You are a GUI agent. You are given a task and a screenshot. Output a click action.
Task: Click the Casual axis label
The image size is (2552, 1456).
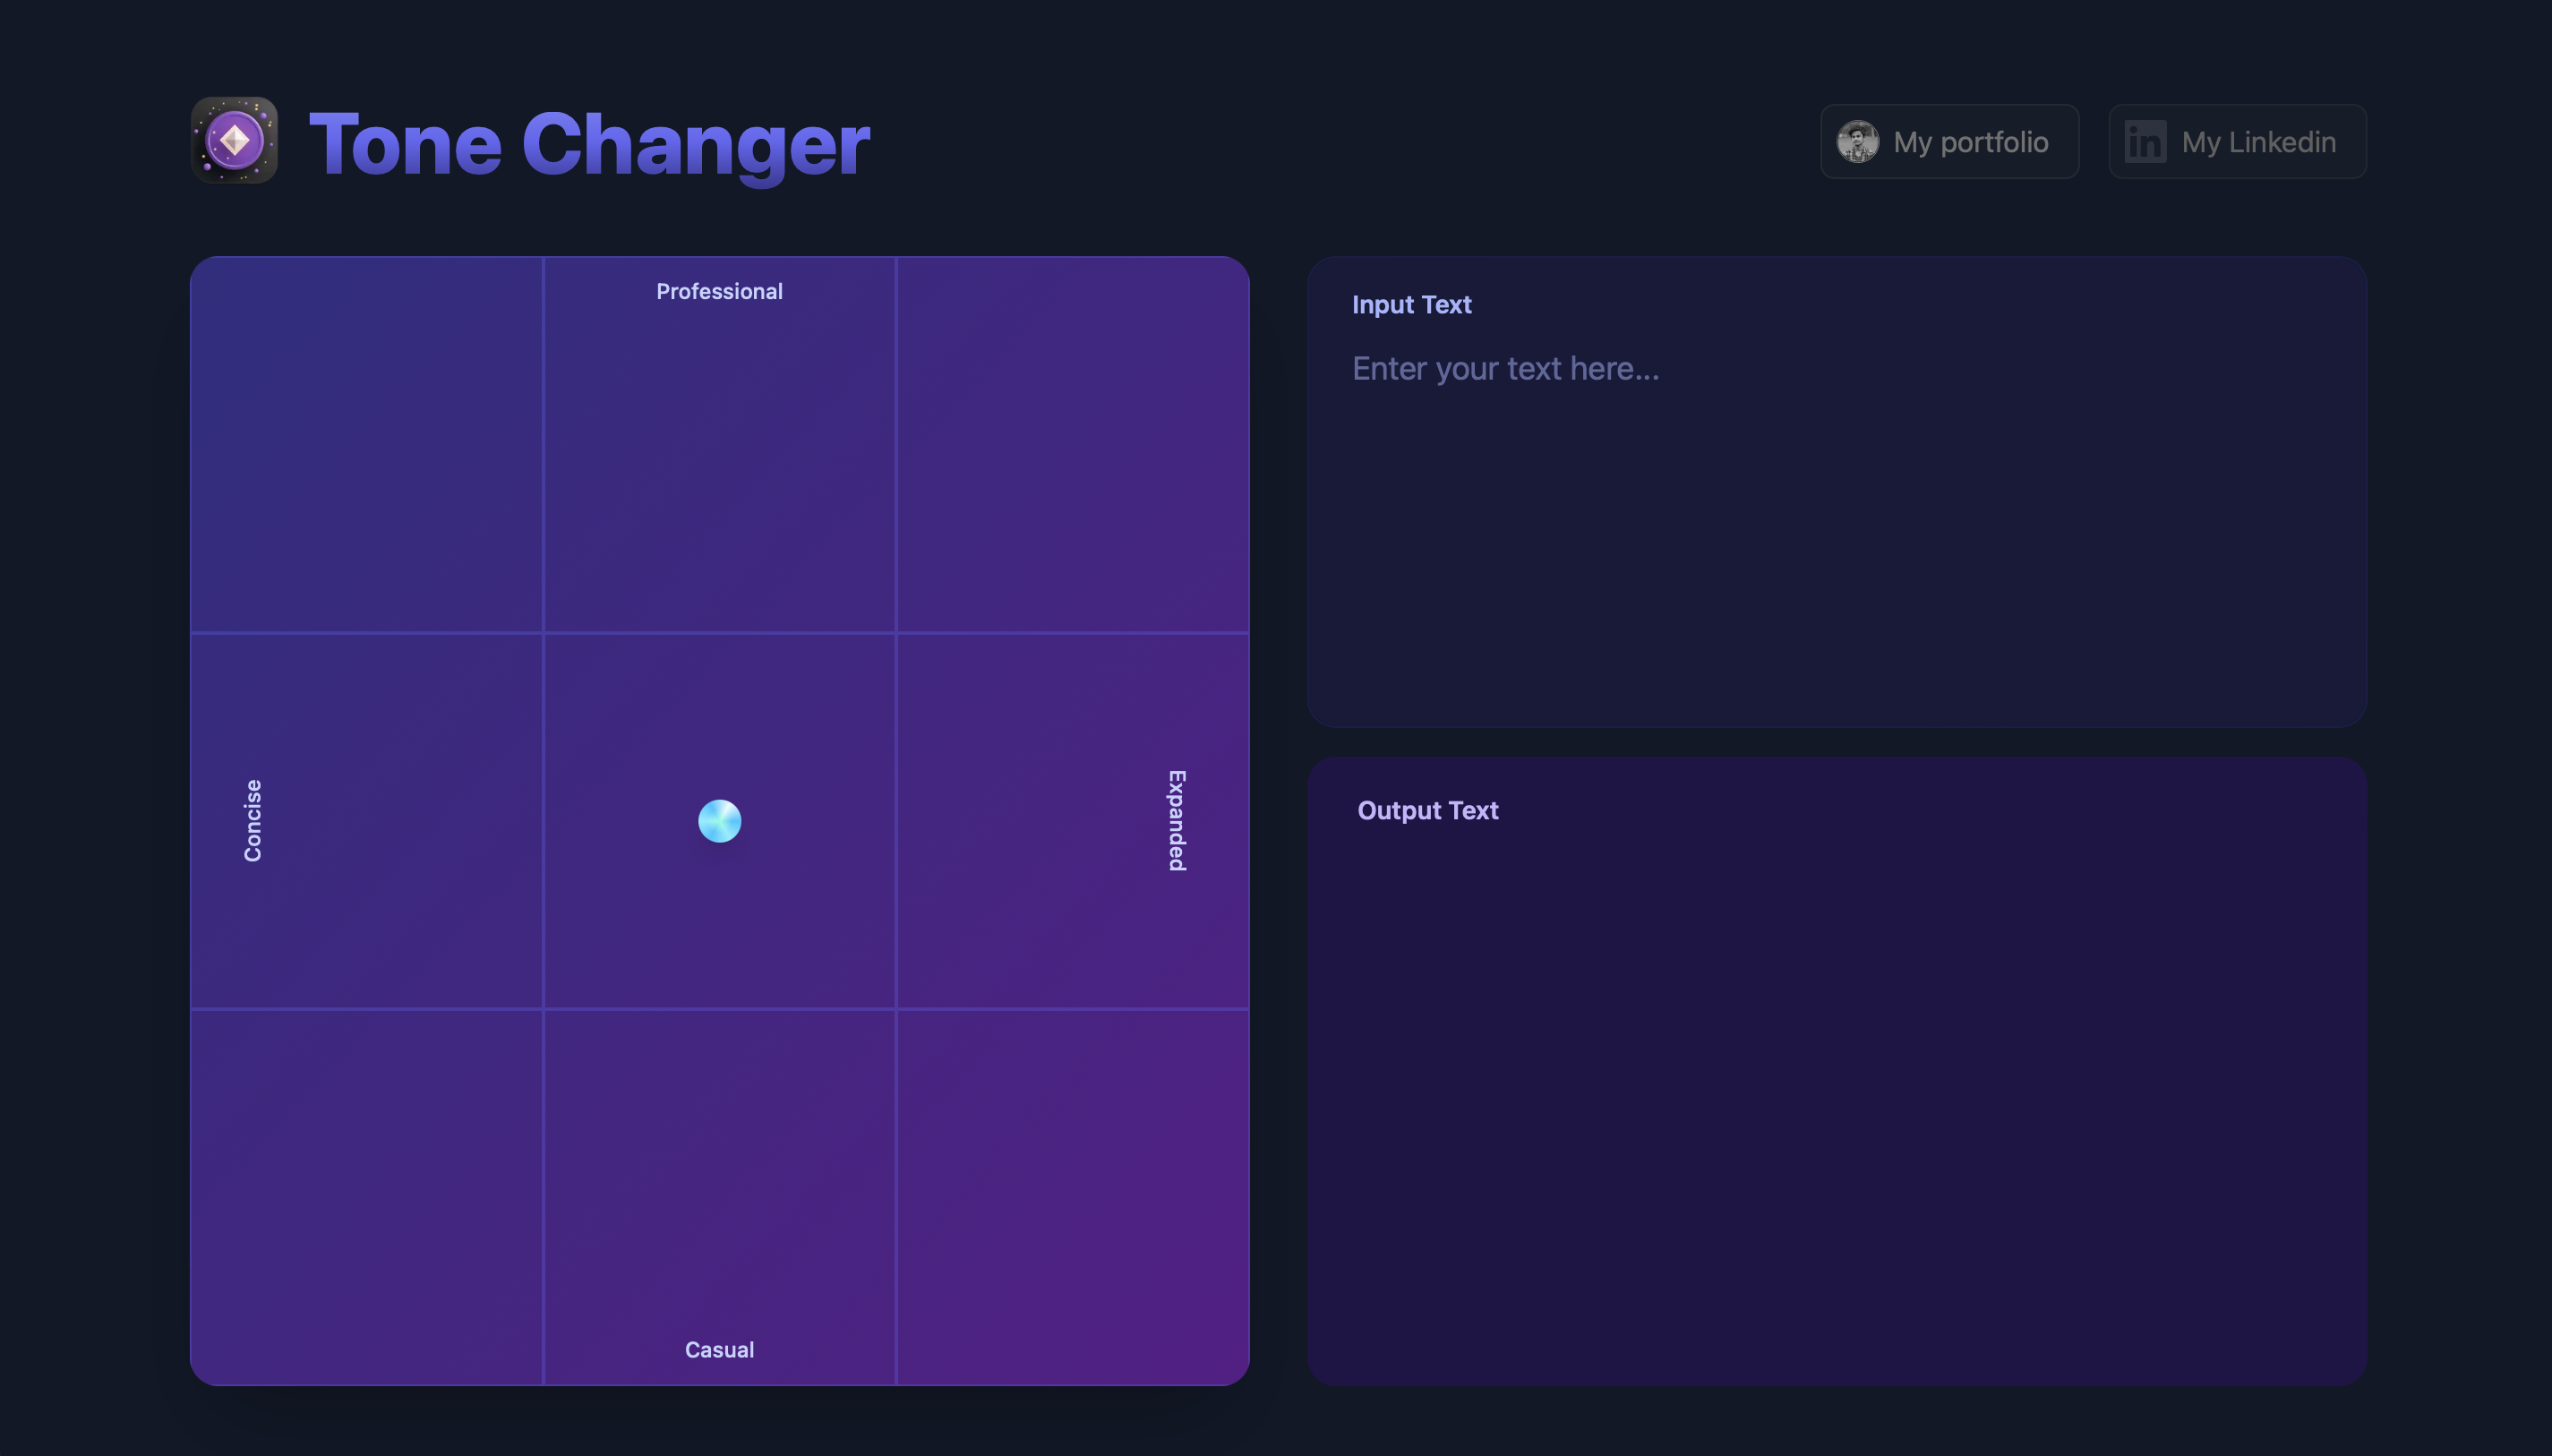coord(719,1349)
